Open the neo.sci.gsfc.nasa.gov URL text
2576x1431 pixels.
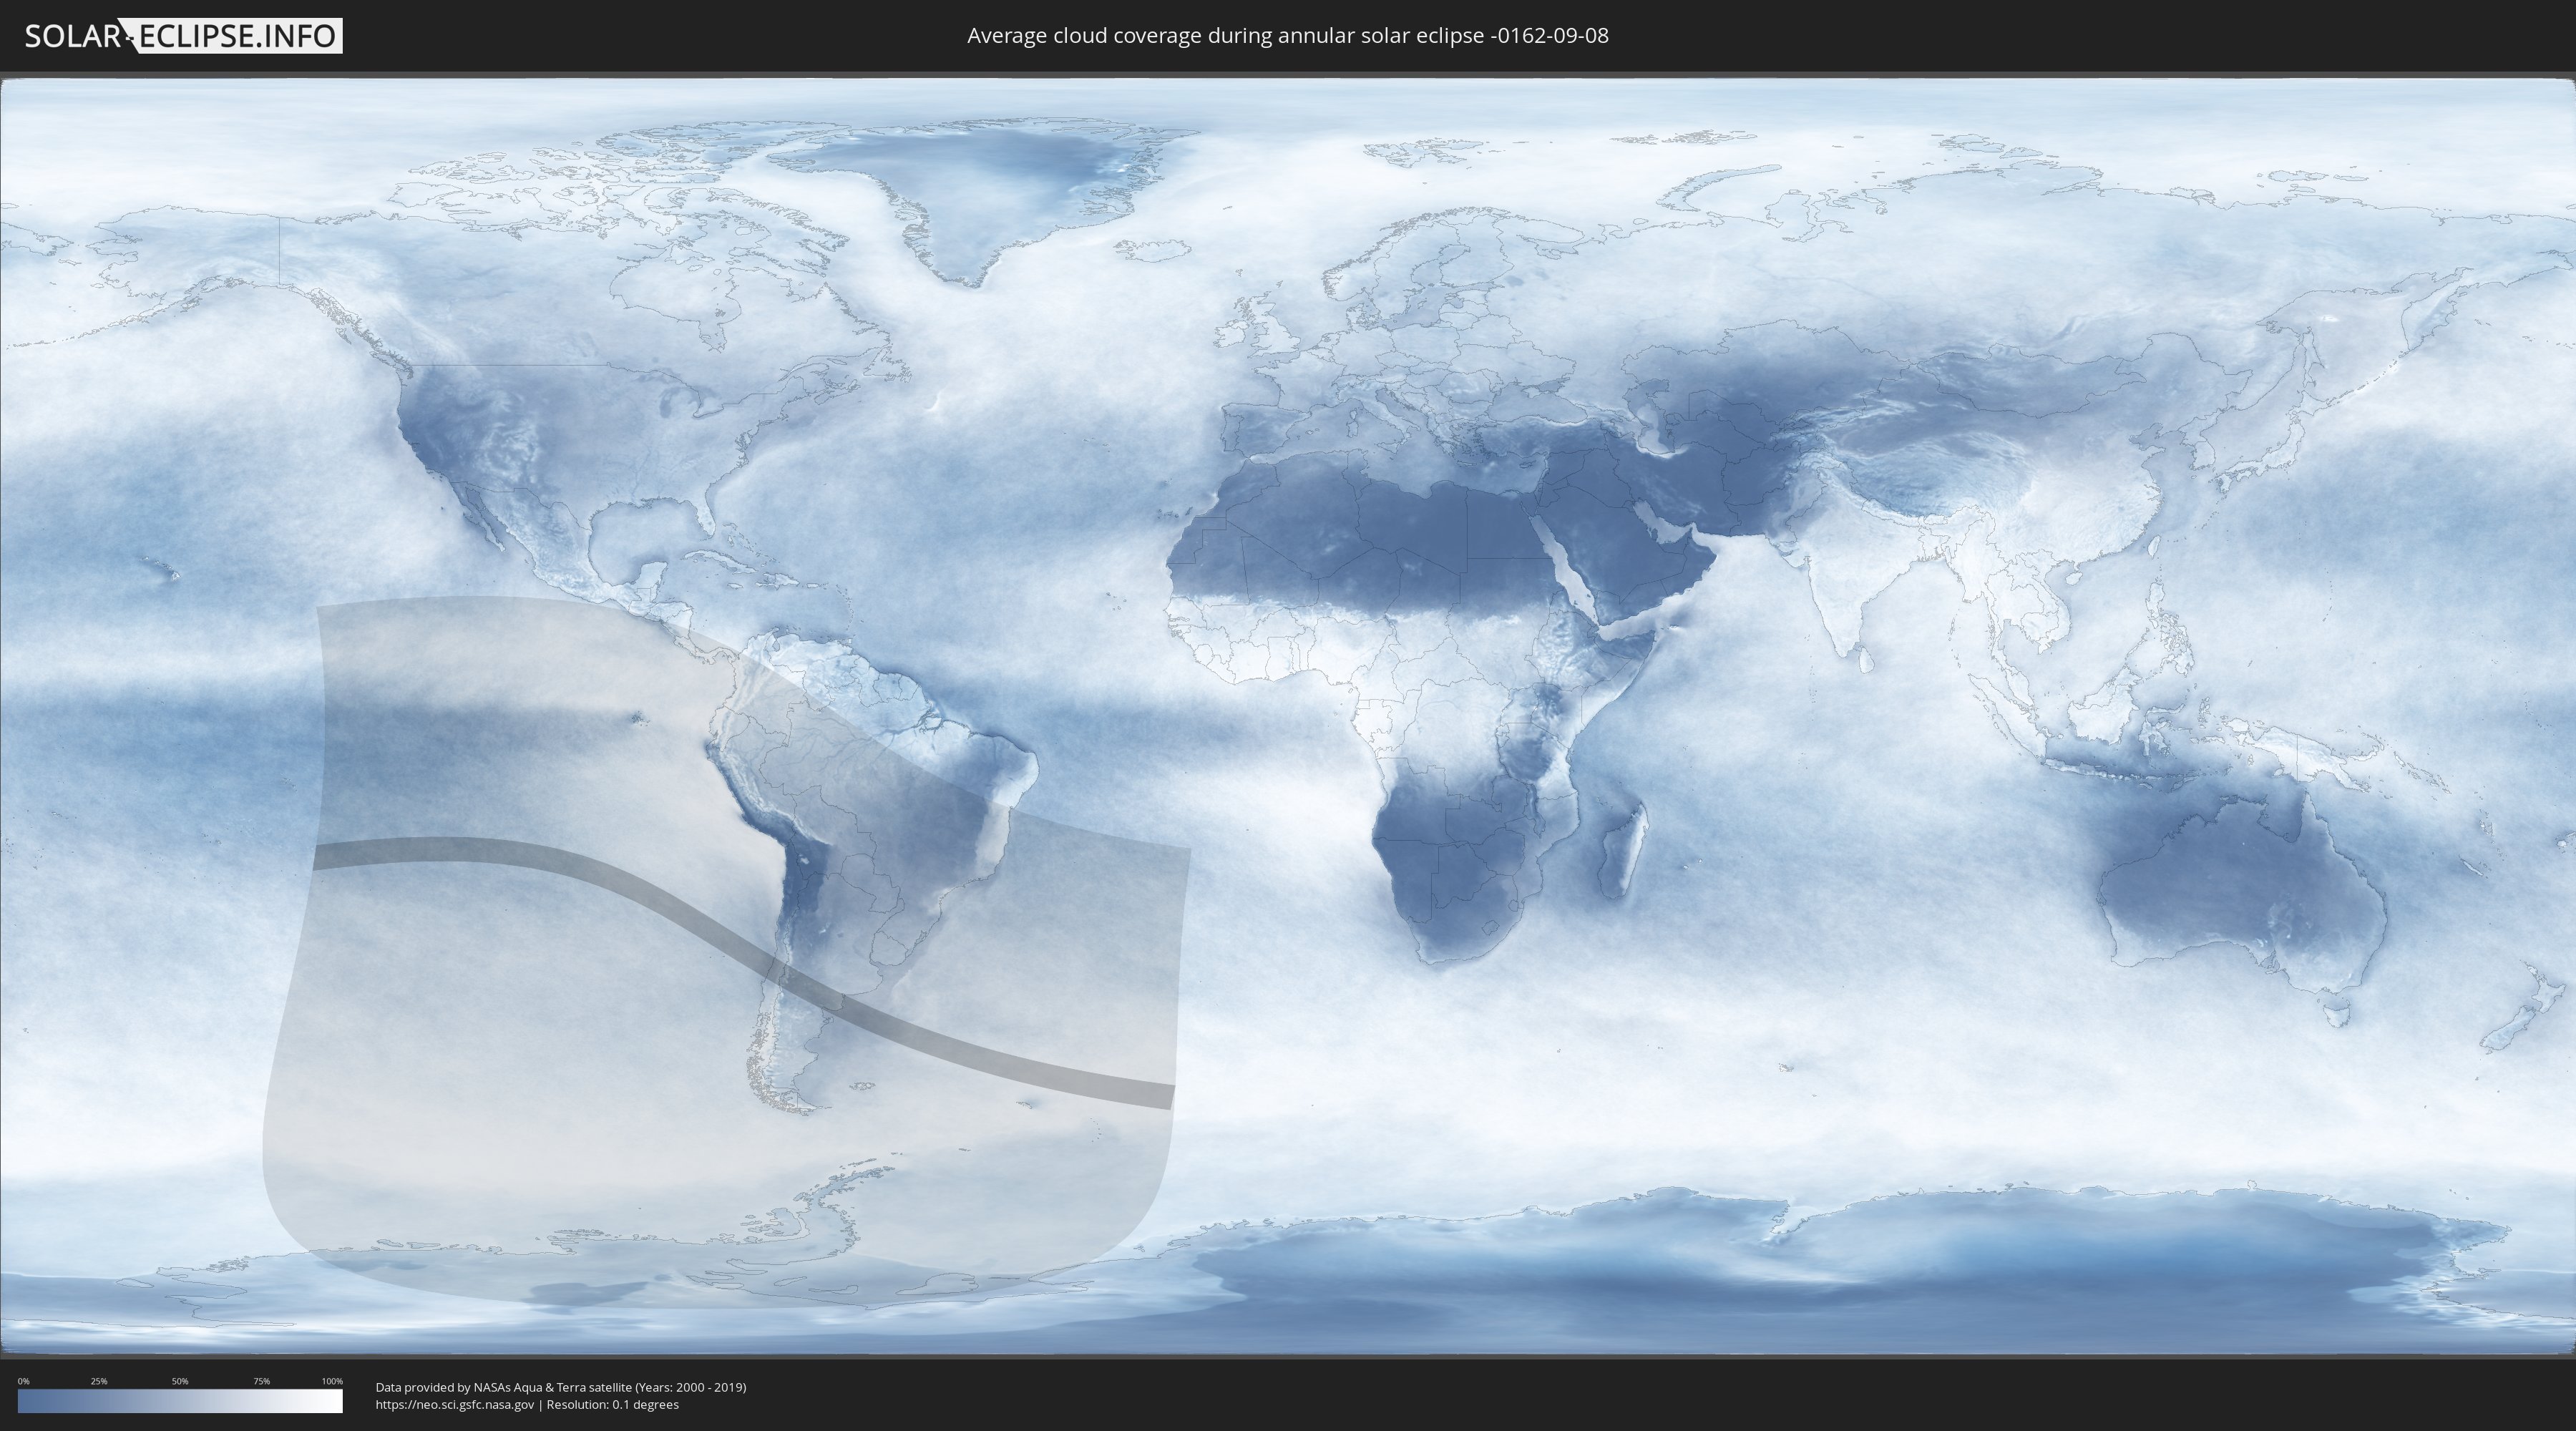pyautogui.click(x=455, y=1404)
